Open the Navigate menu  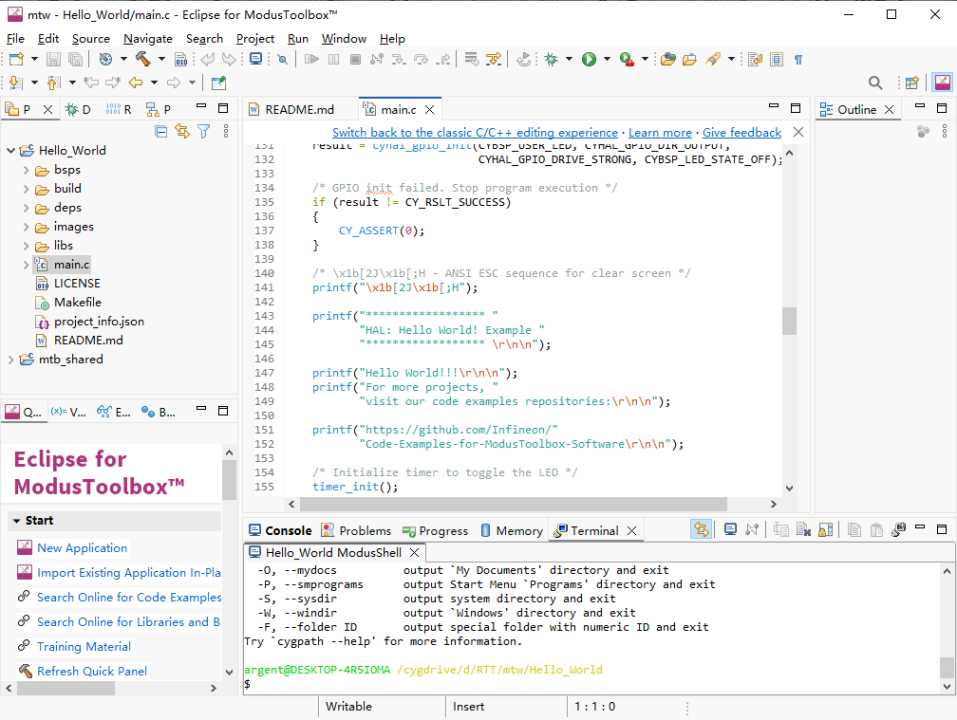(148, 38)
